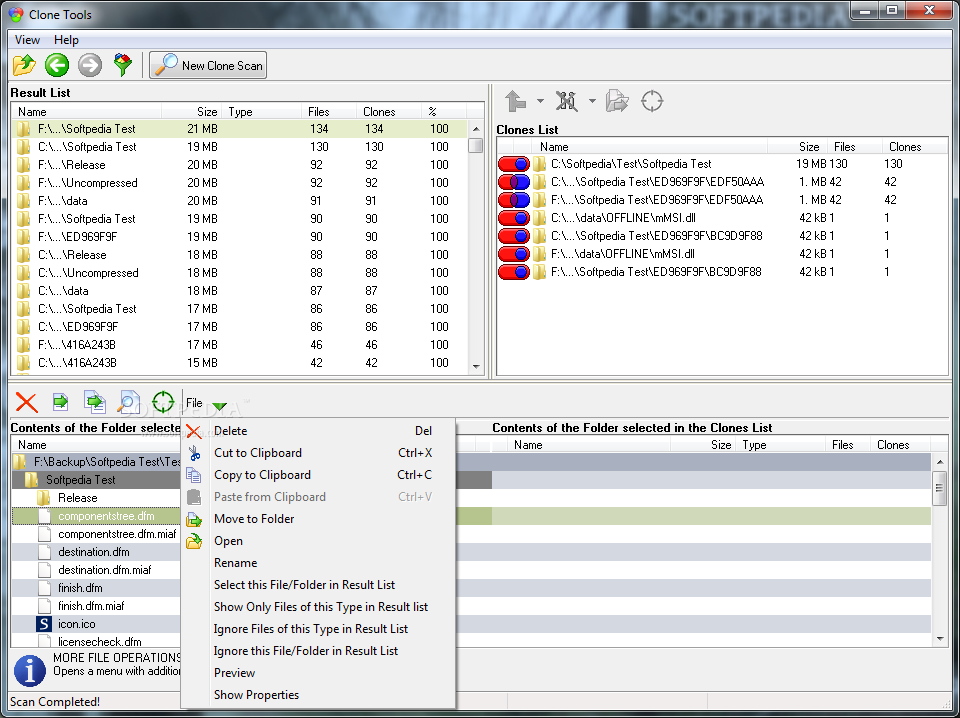Viewport: 960px width, 718px height.
Task: Click bottom contents pane scroll down arrow
Action: 940,639
